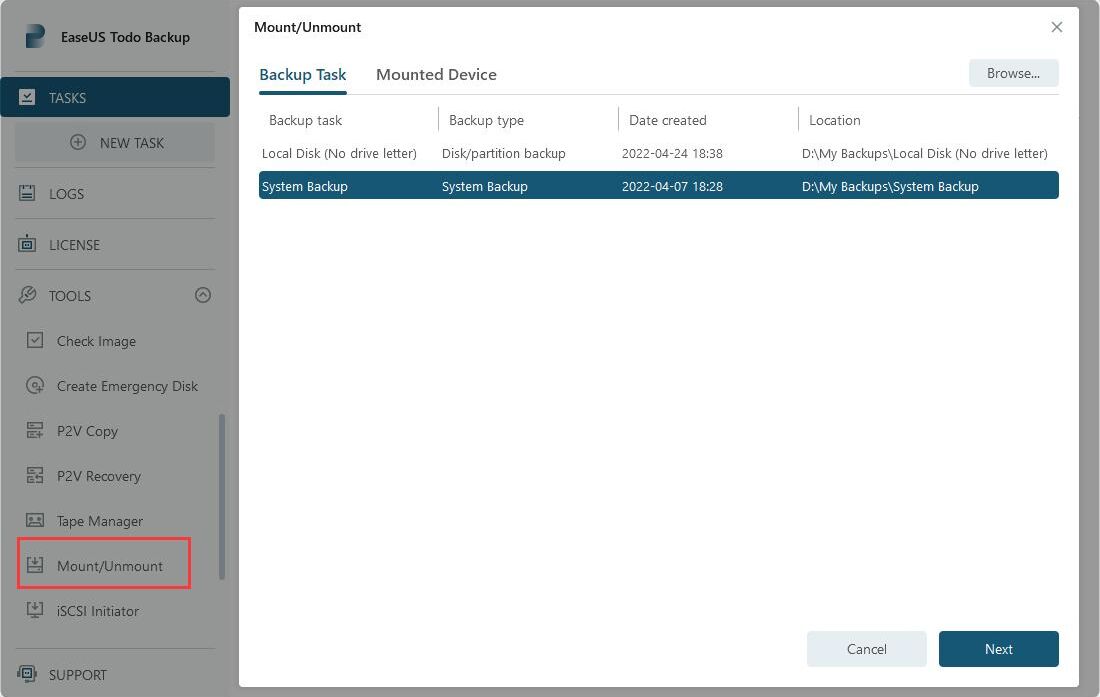1100x697 pixels.
Task: Click the SUPPORT icon
Action: (27, 674)
